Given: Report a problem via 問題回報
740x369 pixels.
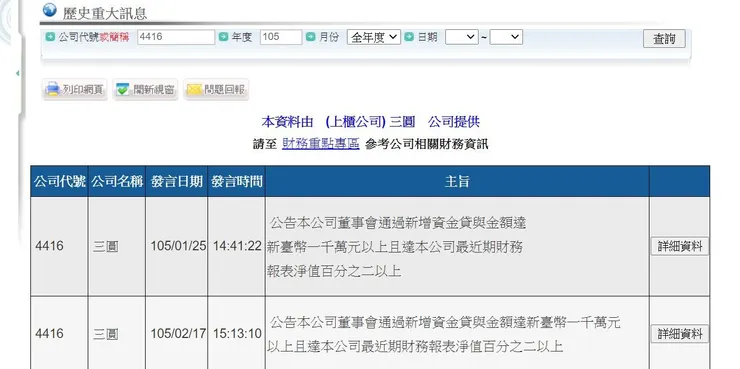Looking at the screenshot, I should pos(216,89).
